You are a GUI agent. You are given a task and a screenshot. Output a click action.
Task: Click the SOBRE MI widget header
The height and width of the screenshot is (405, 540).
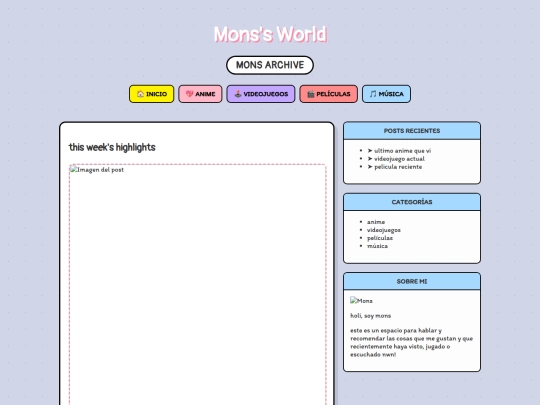click(x=412, y=281)
